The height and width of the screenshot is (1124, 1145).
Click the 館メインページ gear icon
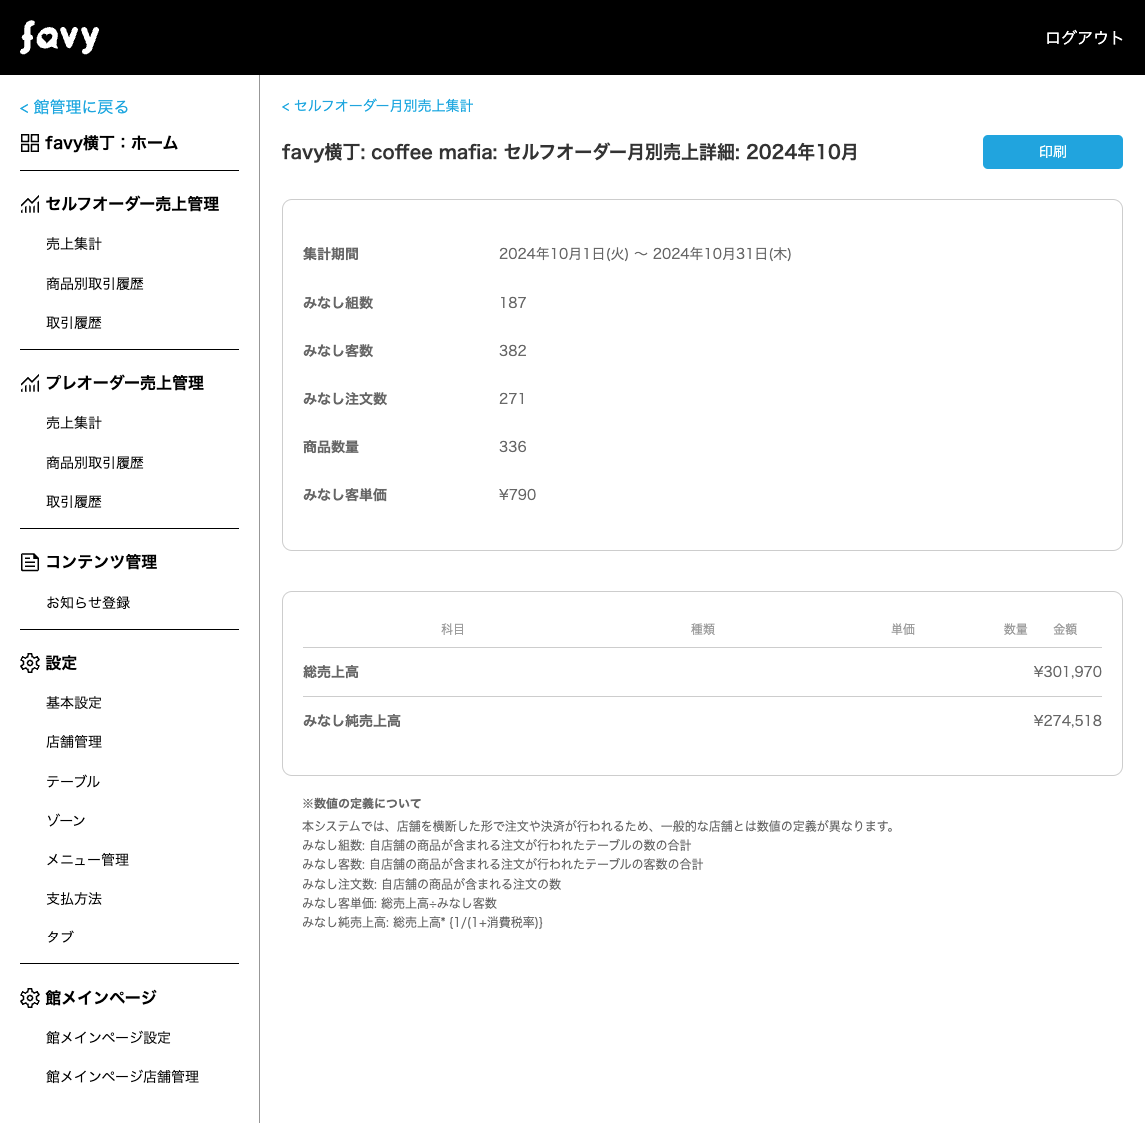30,998
